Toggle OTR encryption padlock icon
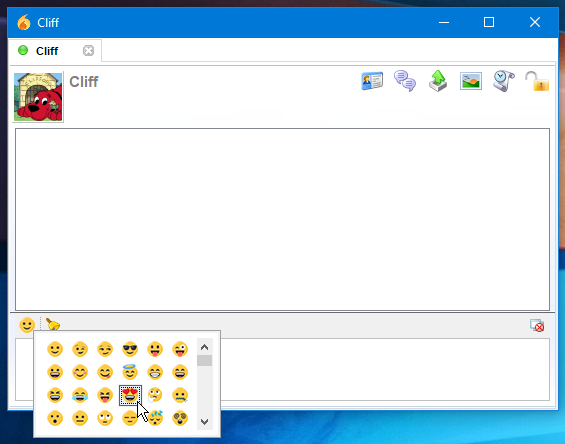The width and height of the screenshot is (565, 444). coord(537,81)
